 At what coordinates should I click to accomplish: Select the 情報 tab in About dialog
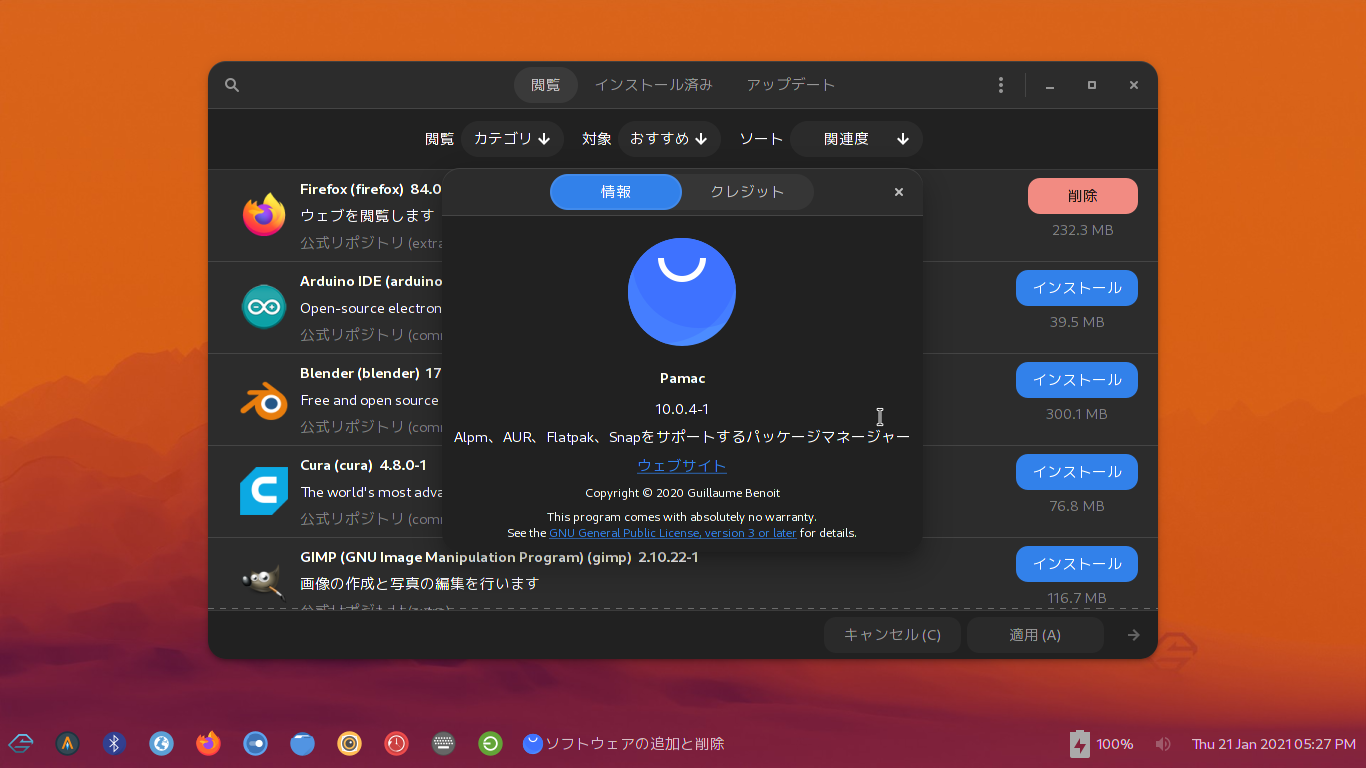point(616,192)
